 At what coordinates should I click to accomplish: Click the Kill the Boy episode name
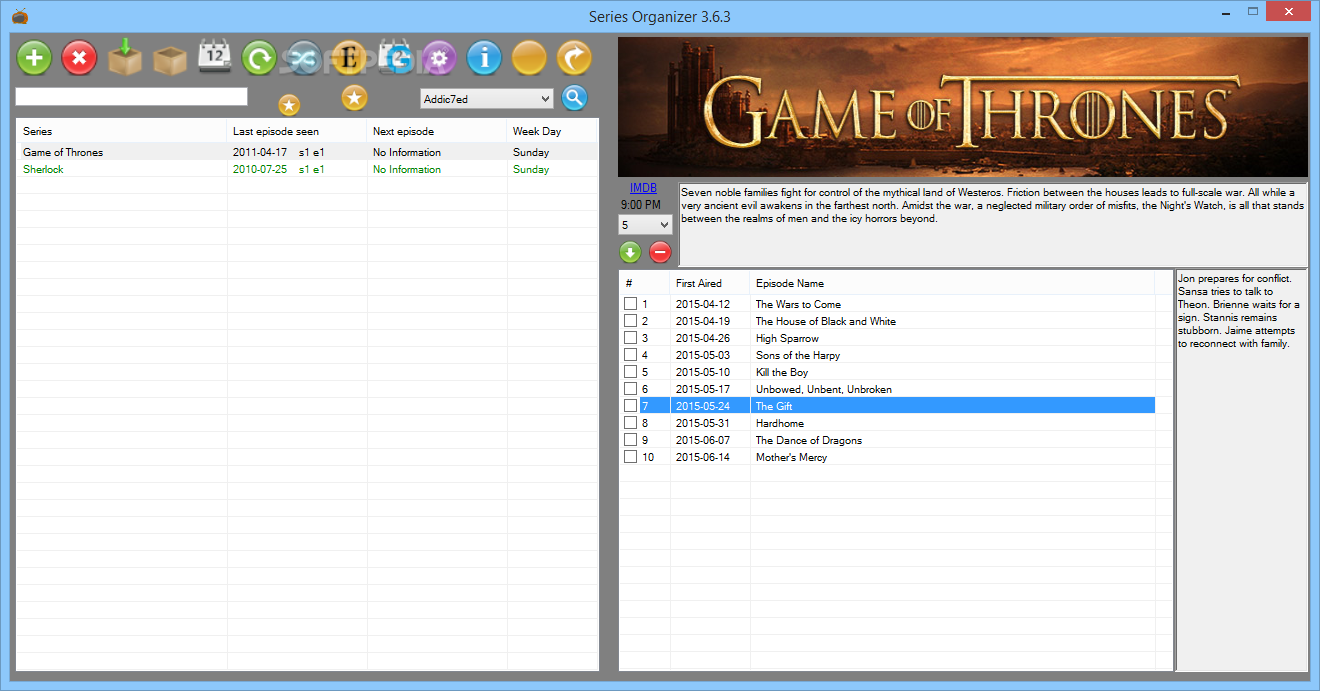click(782, 372)
